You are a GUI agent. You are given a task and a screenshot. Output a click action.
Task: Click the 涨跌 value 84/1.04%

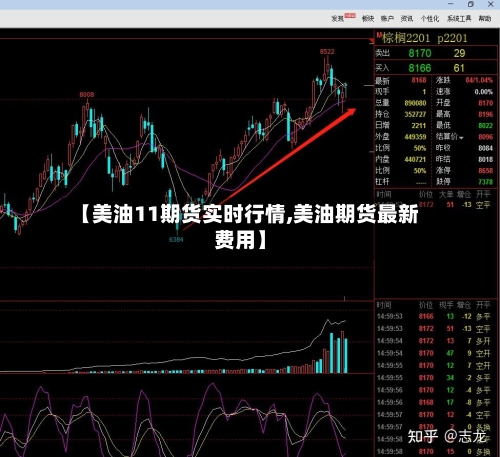[479, 80]
